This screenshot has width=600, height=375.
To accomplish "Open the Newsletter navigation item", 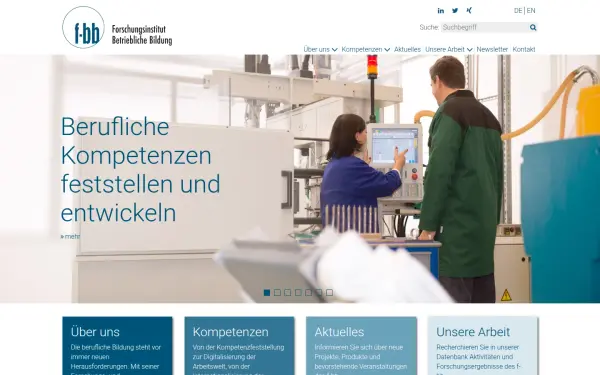I will tap(492, 49).
